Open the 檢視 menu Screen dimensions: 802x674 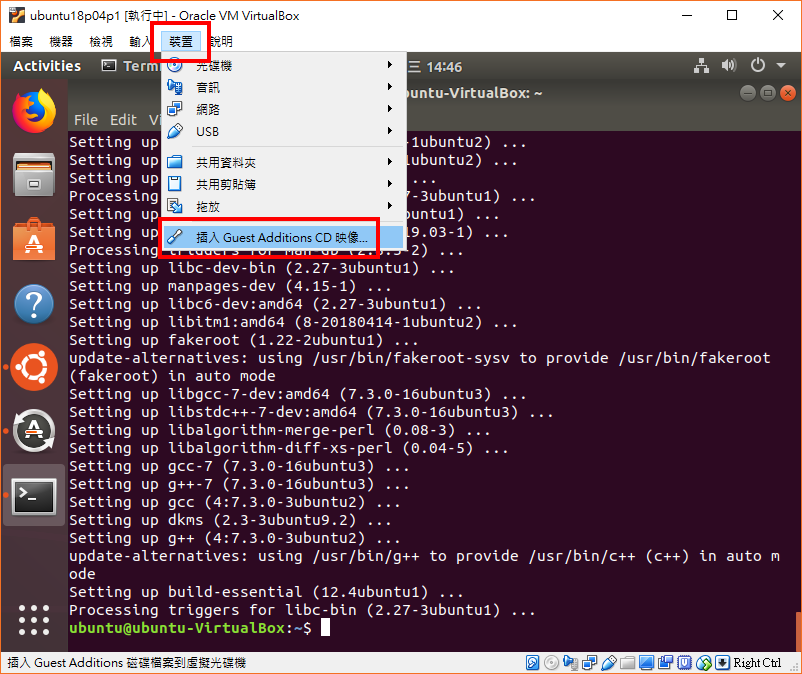pyautogui.click(x=101, y=41)
